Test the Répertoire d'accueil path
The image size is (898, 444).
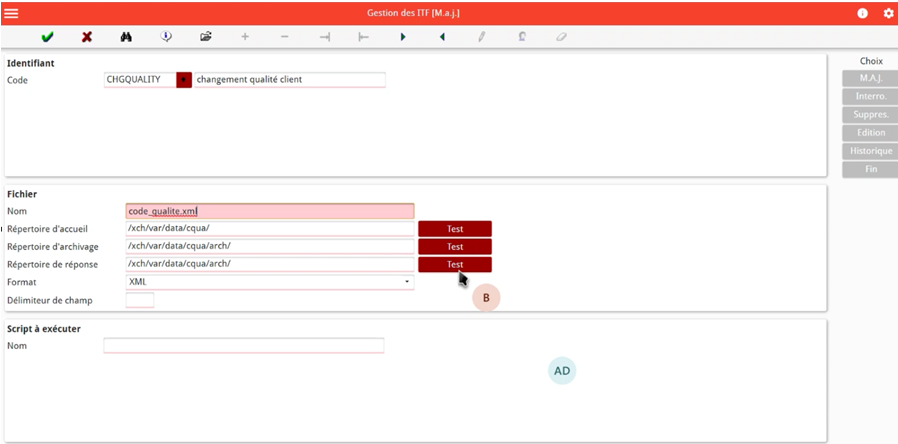click(x=455, y=229)
